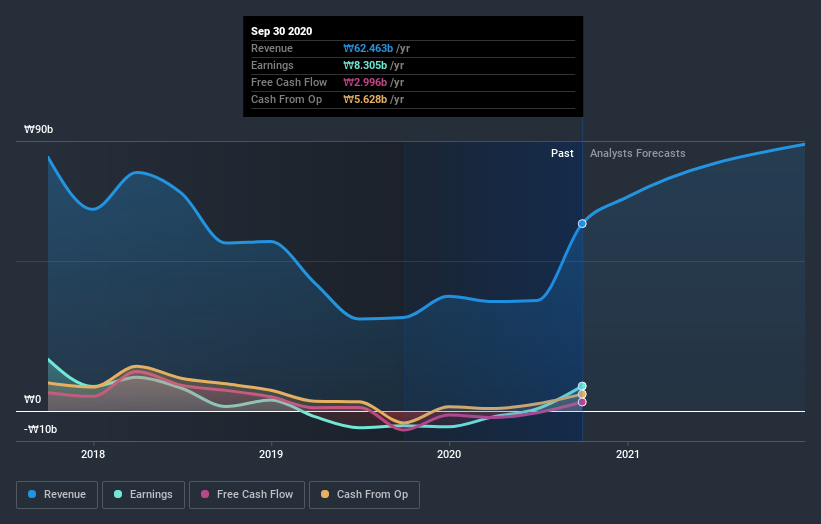
Task: Select the pink Free Cash Flow data point marker
Action: point(582,402)
